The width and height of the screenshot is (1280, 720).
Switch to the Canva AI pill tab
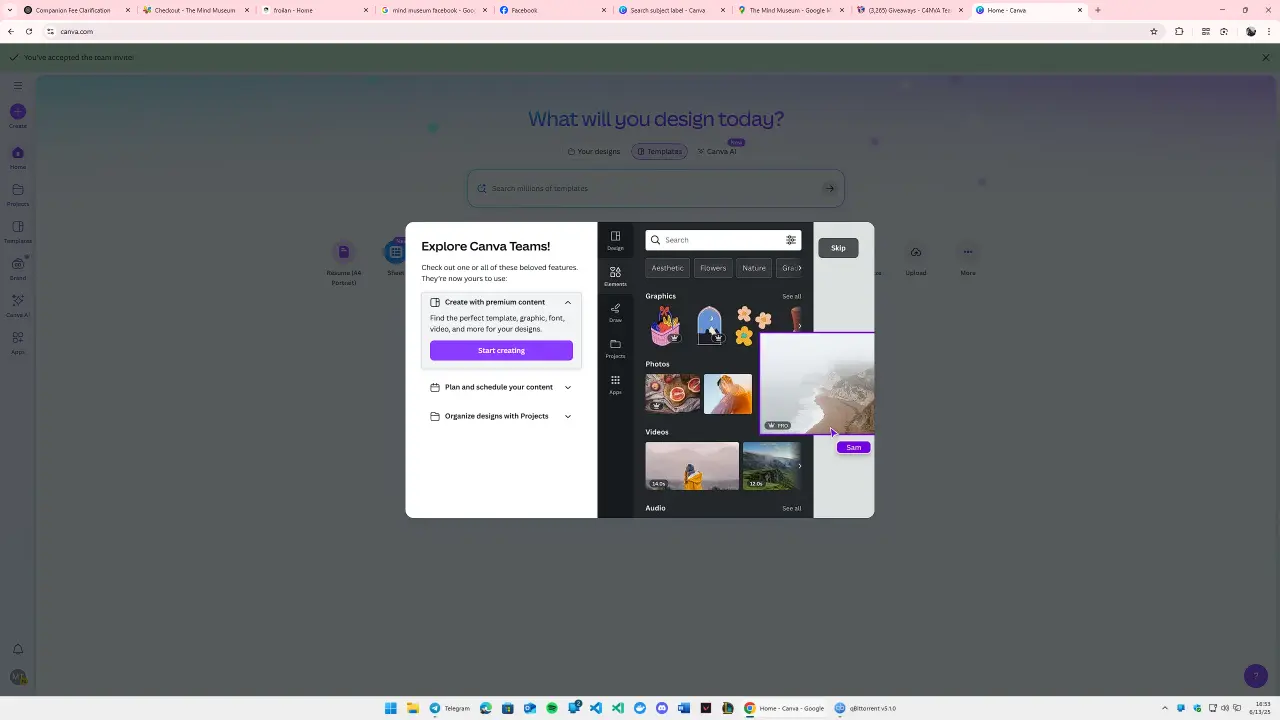click(x=717, y=151)
